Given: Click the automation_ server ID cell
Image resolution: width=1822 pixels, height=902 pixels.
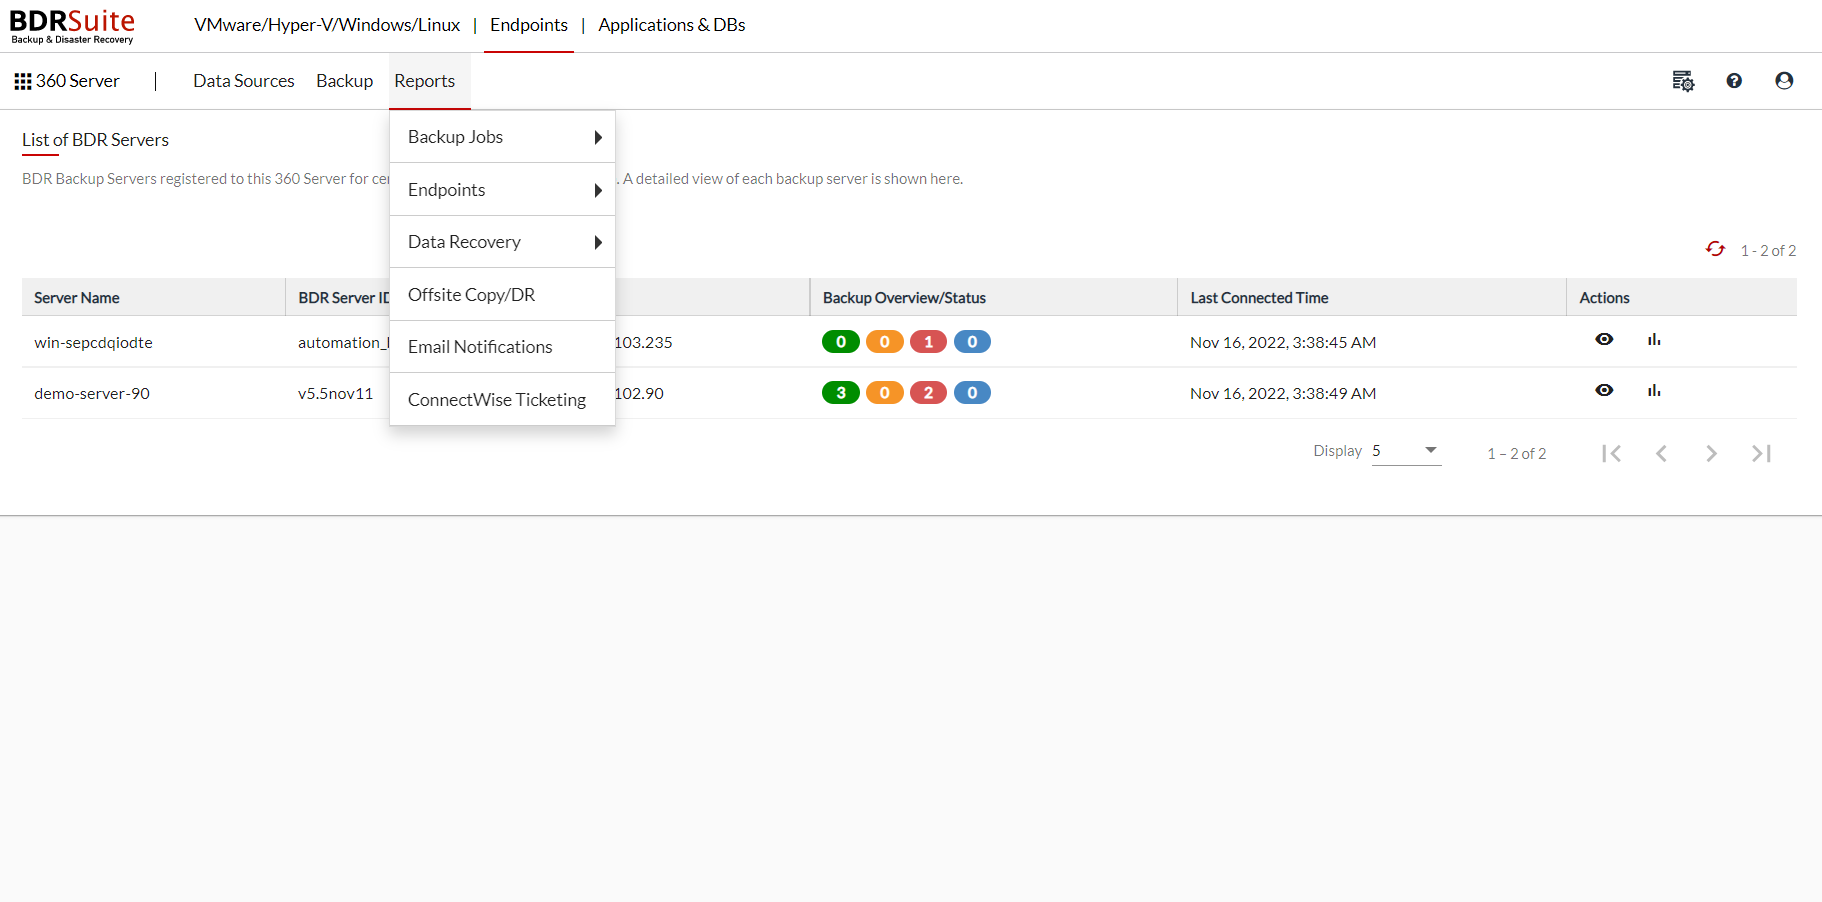Looking at the screenshot, I should (343, 342).
